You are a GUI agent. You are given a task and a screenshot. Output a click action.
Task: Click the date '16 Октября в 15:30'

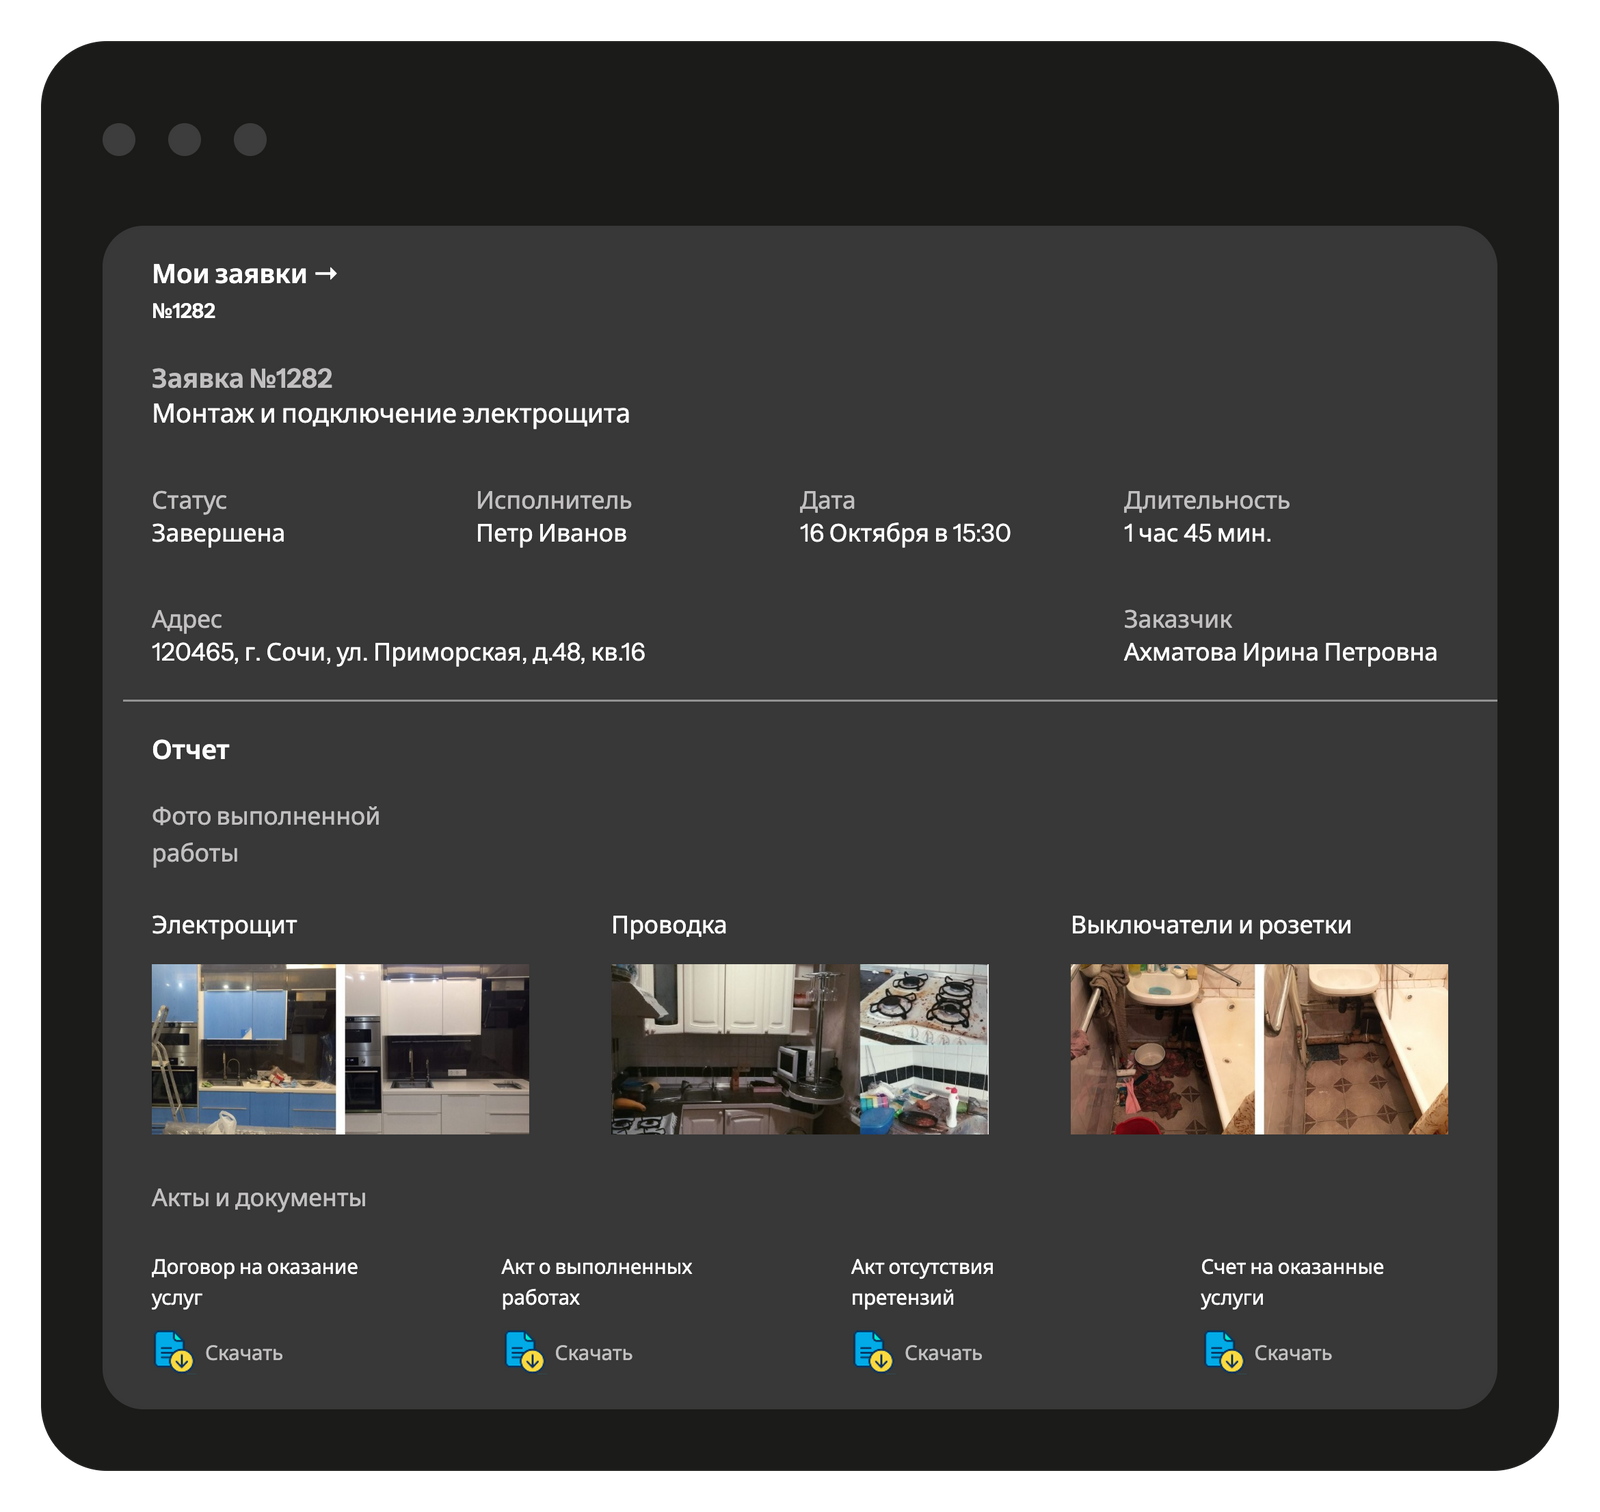(905, 533)
